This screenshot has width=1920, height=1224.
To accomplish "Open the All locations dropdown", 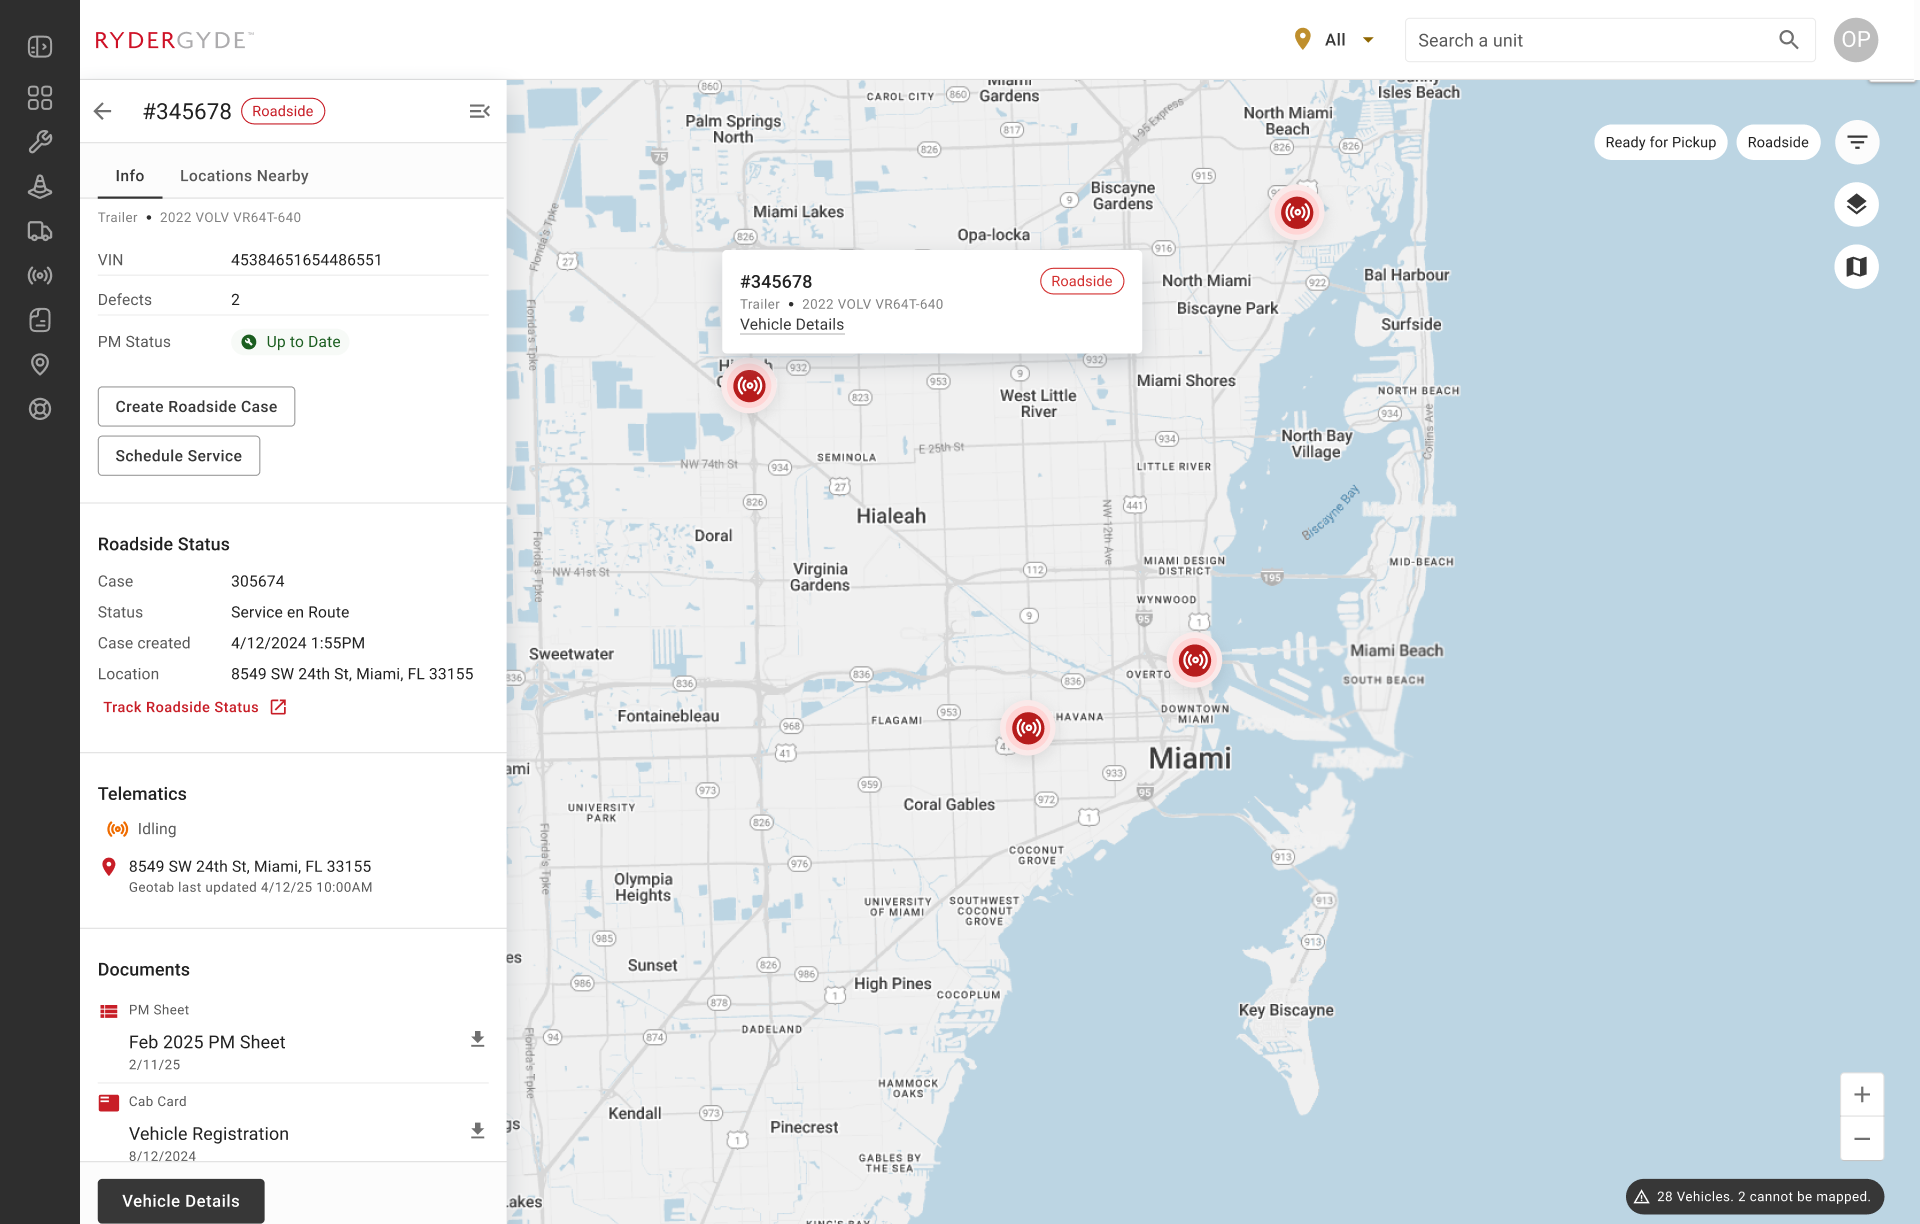I will (x=1335, y=40).
